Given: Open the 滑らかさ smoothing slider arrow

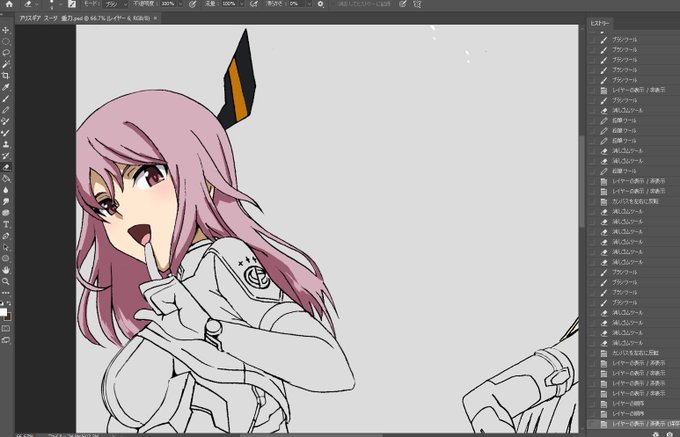Looking at the screenshot, I should [309, 4].
